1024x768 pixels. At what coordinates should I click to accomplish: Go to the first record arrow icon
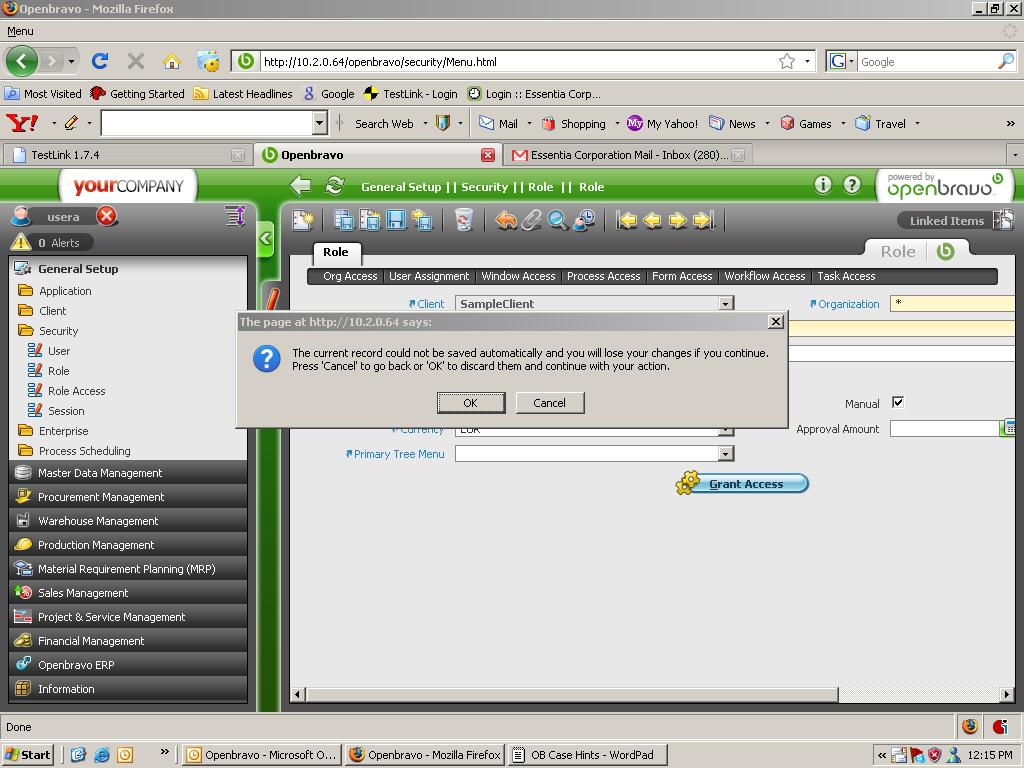(627, 220)
